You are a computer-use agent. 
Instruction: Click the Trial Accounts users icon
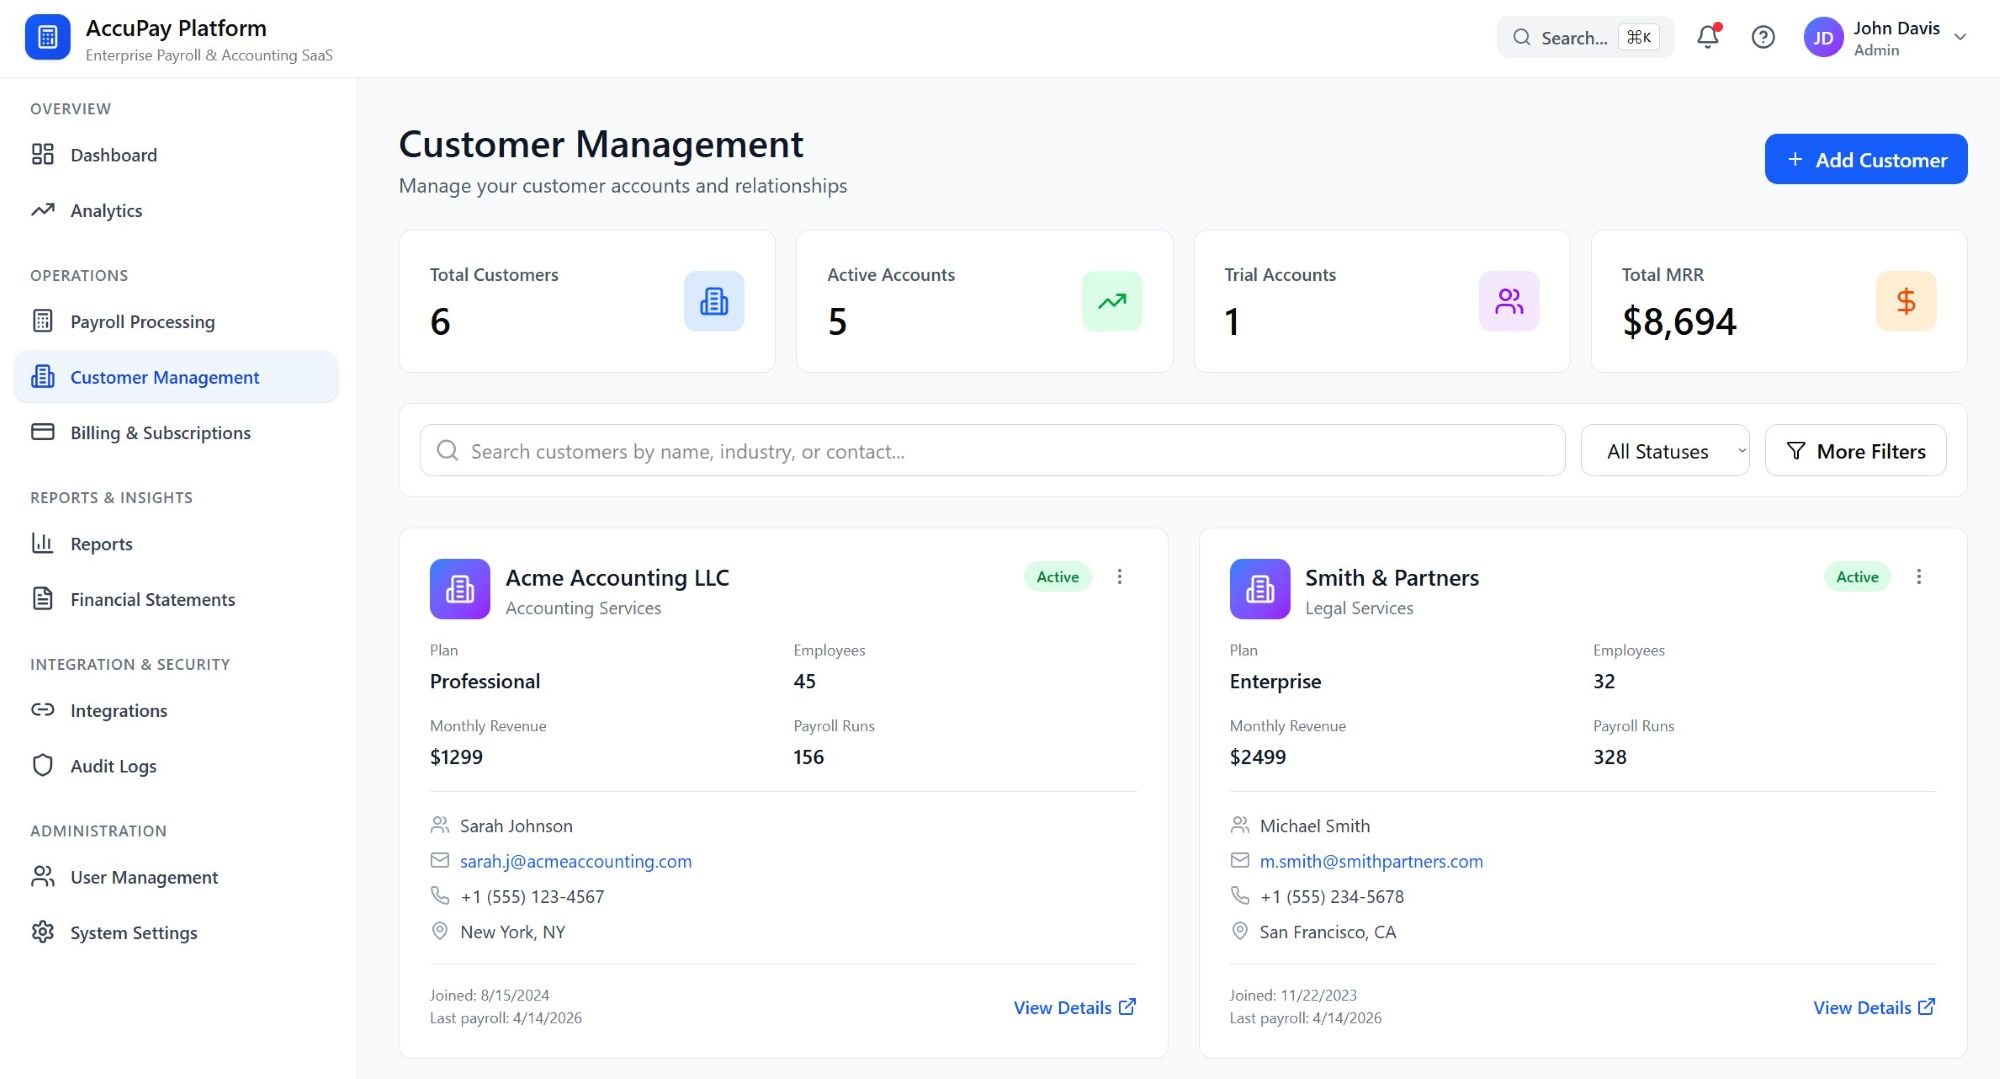coord(1509,301)
